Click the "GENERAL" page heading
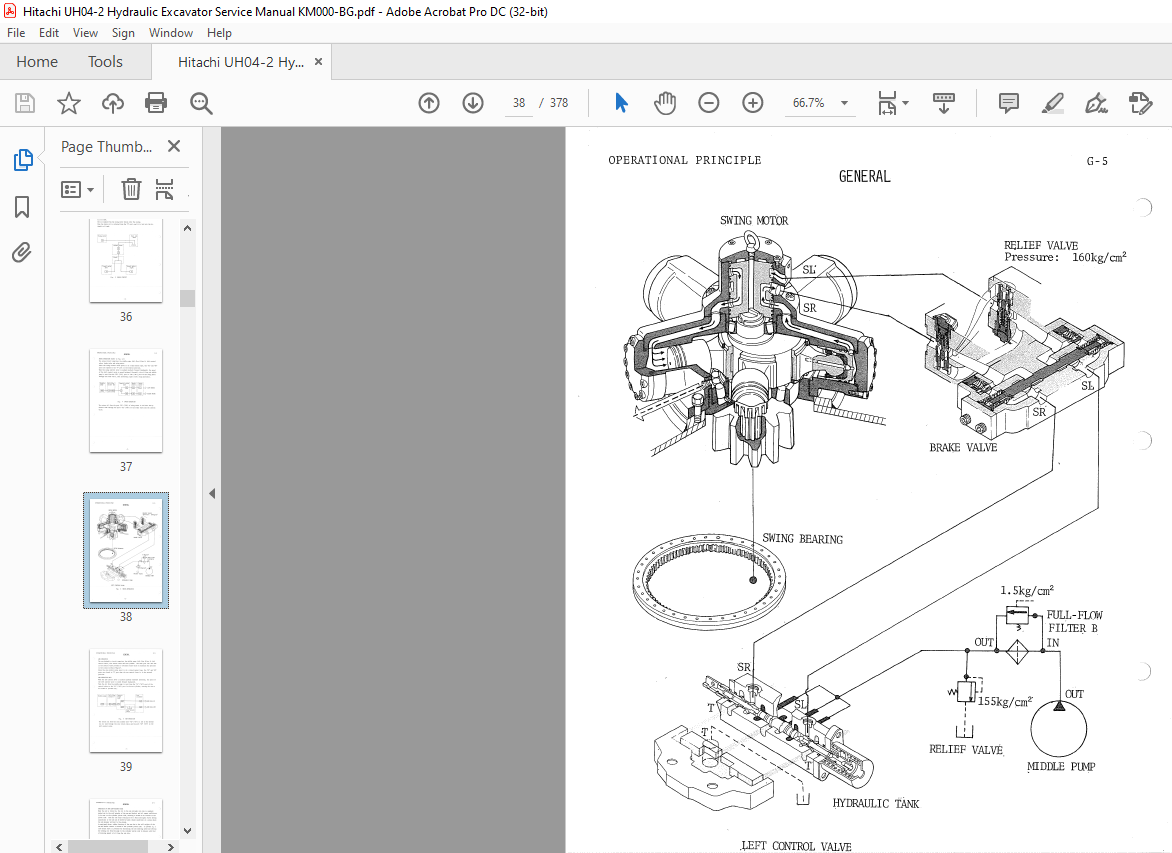The width and height of the screenshot is (1172, 853). (864, 176)
